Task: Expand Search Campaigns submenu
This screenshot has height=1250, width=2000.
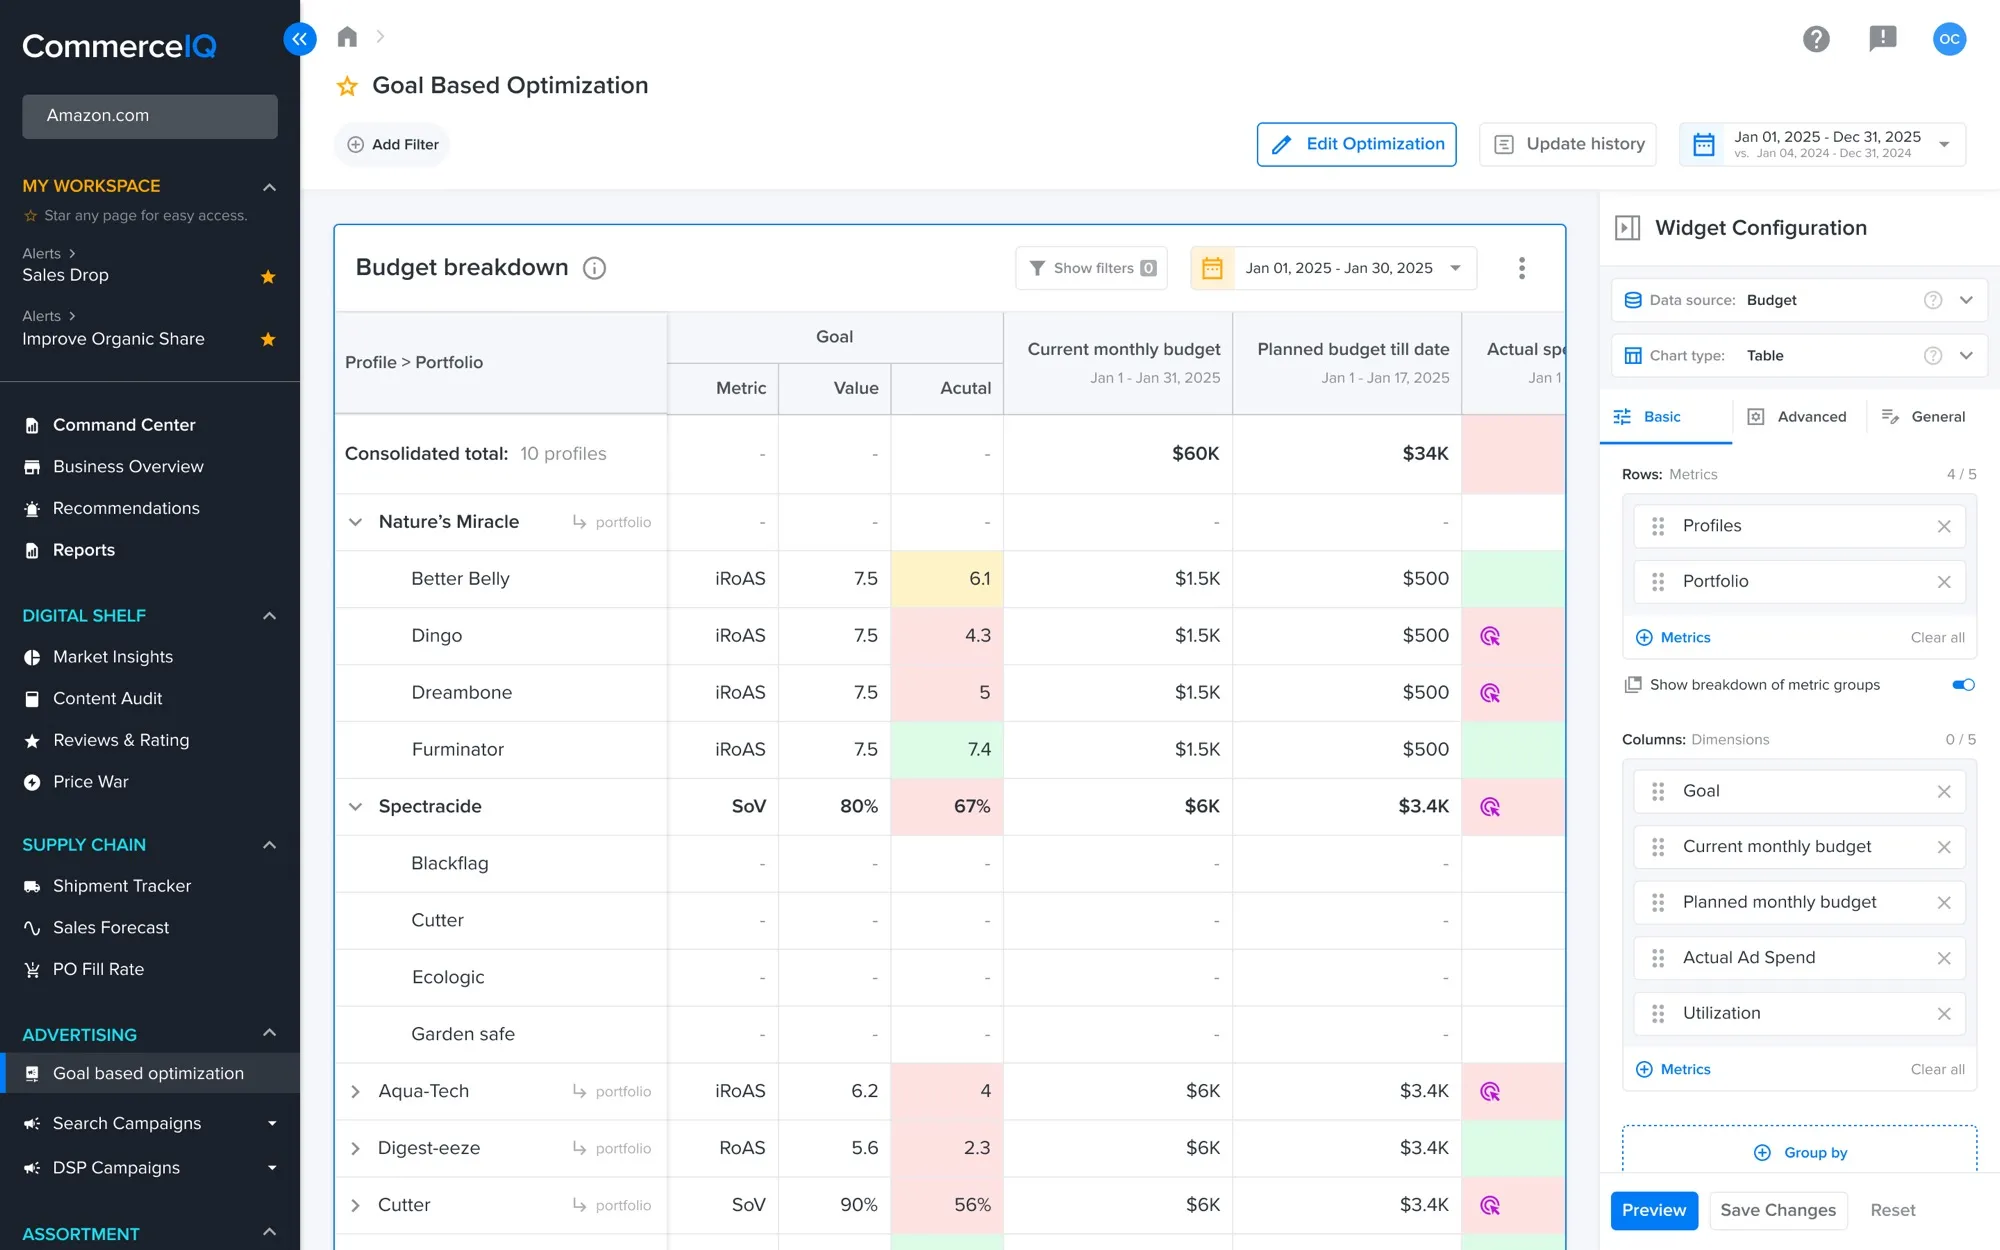Action: click(272, 1124)
